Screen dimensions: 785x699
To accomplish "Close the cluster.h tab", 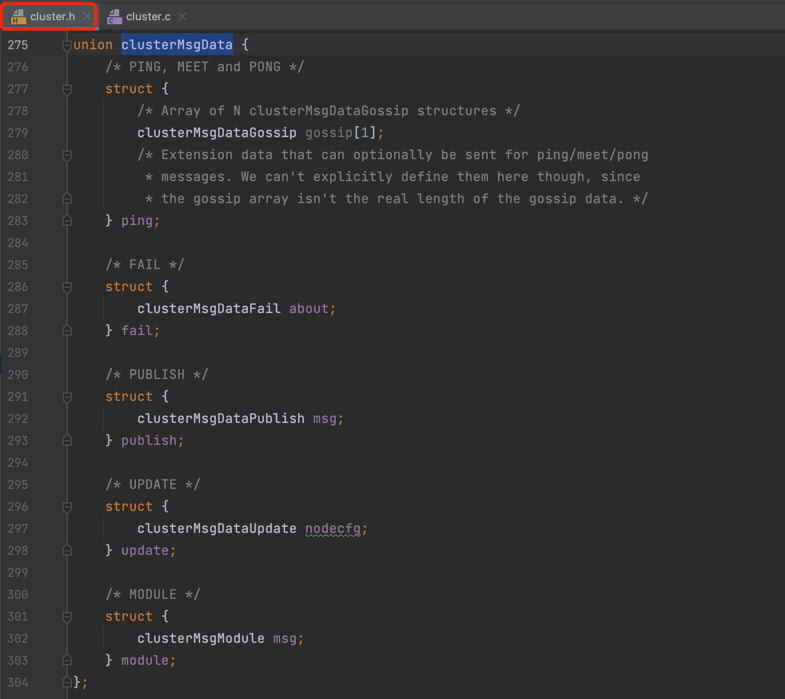I will point(87,17).
